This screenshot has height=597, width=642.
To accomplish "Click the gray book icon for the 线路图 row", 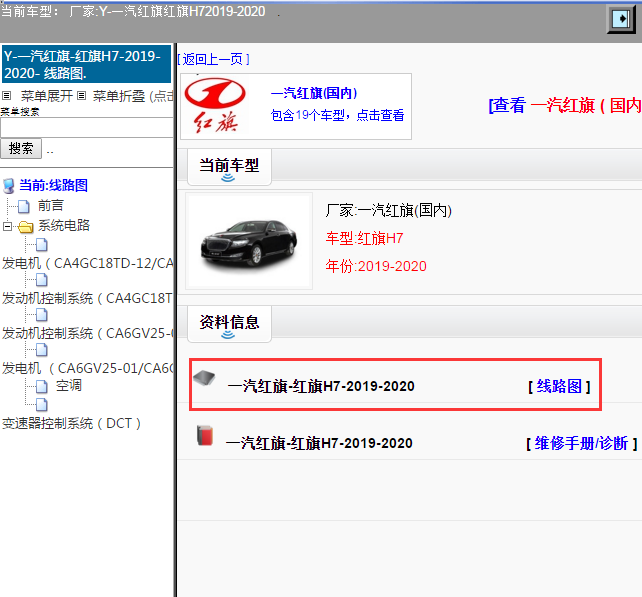I will (204, 378).
